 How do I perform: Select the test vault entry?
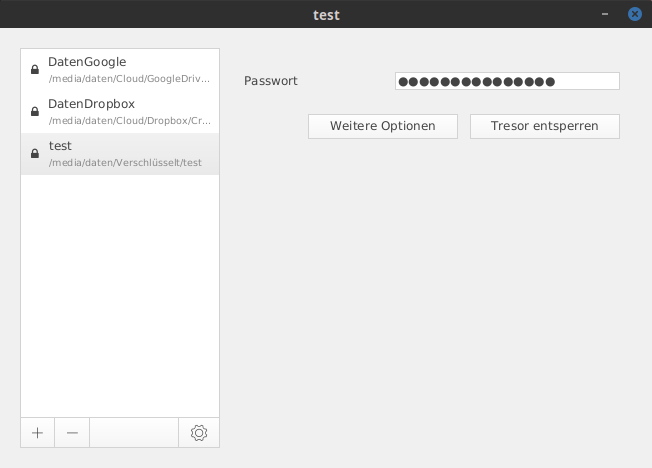(x=120, y=154)
